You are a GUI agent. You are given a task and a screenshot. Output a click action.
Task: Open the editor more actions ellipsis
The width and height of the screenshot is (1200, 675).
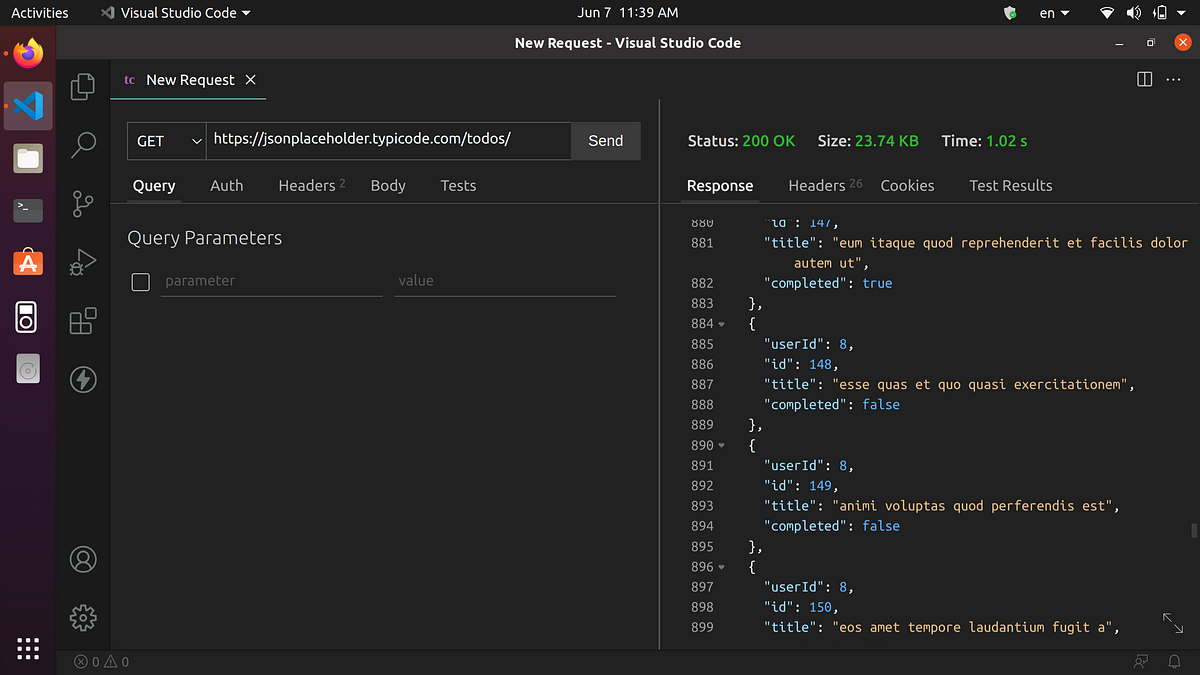[x=1173, y=80]
